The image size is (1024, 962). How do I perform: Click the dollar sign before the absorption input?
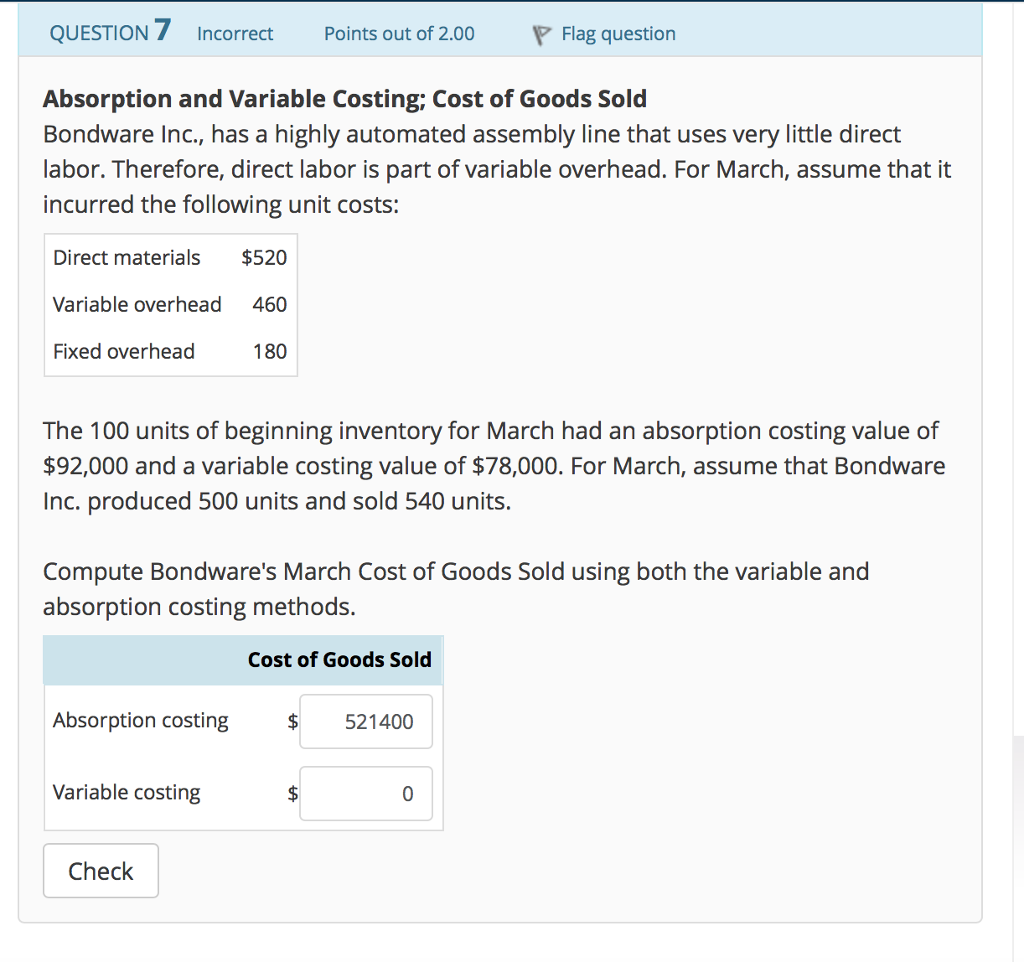pos(291,721)
